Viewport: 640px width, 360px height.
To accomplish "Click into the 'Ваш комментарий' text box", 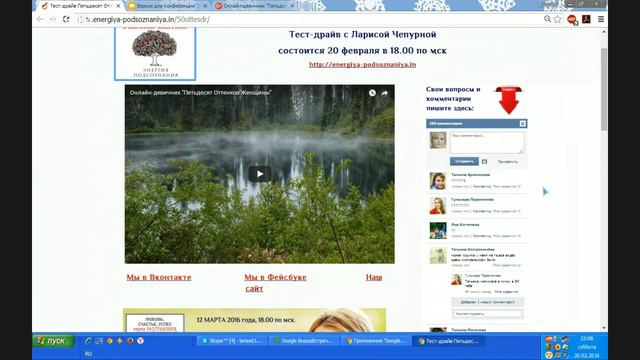I will (487, 143).
